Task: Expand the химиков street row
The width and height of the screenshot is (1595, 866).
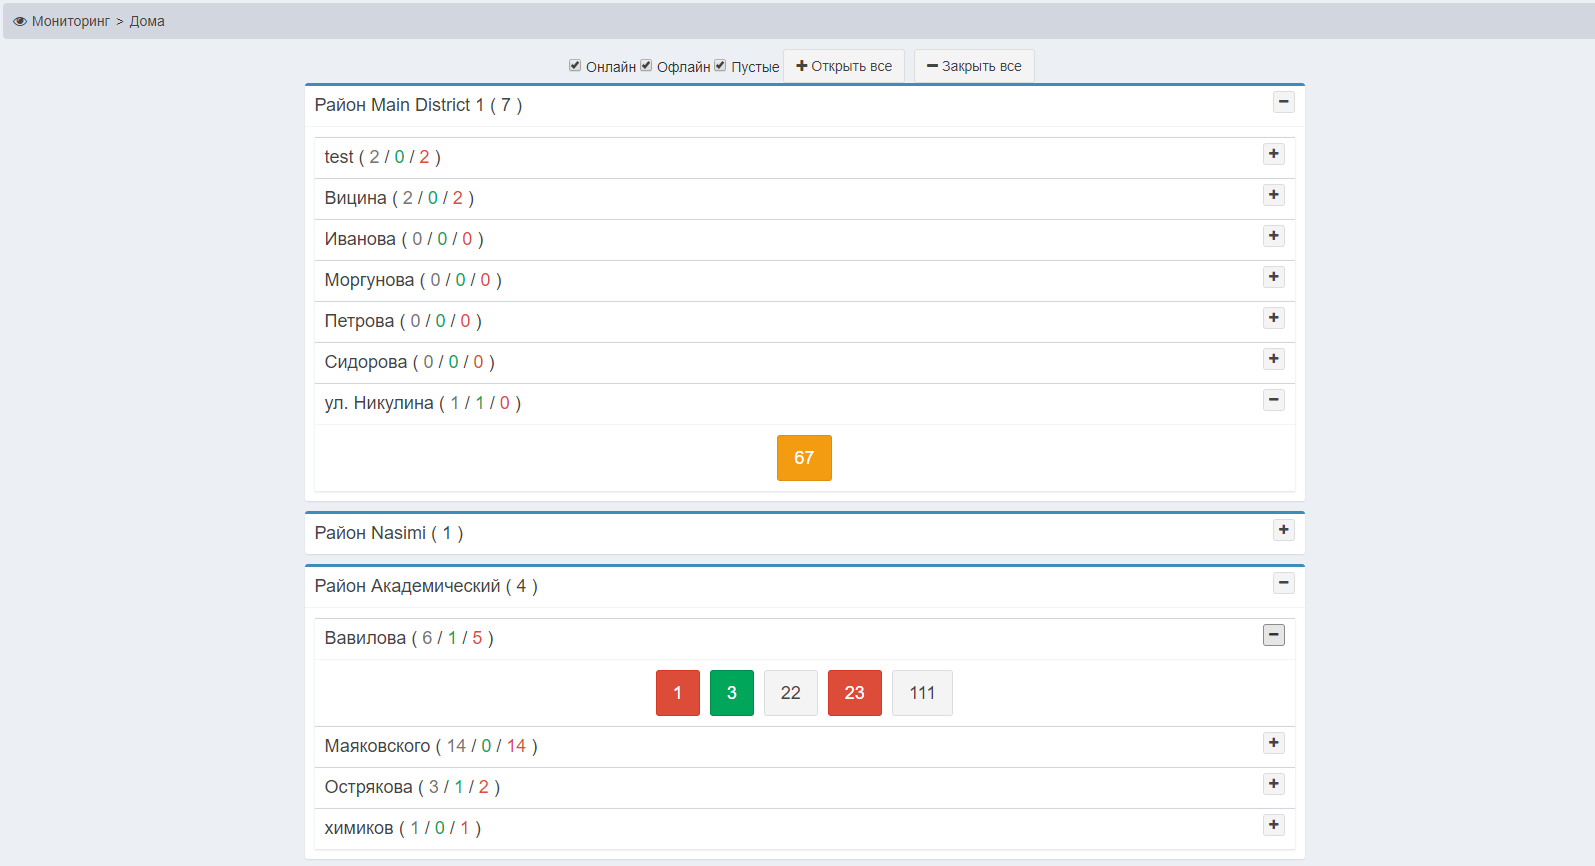Action: click(1273, 825)
